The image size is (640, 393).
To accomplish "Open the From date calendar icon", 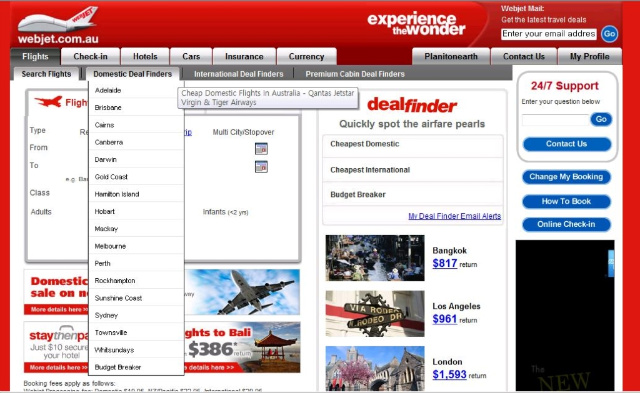I will [261, 149].
